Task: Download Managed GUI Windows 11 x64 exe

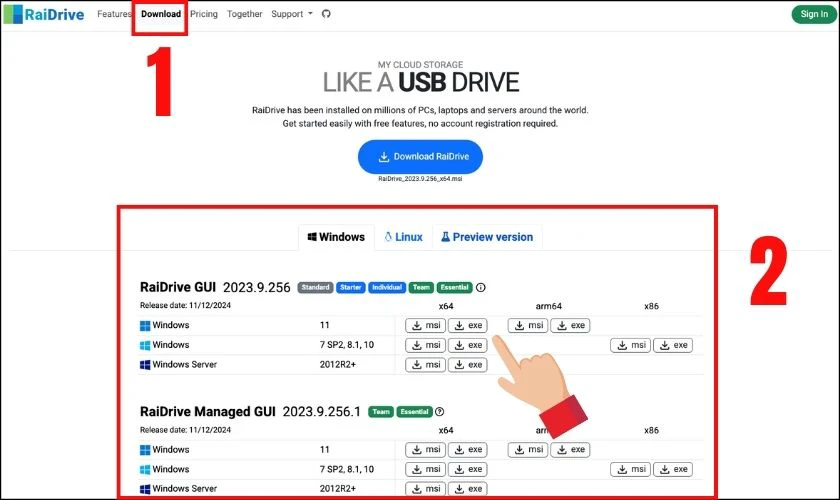Action: pos(468,450)
